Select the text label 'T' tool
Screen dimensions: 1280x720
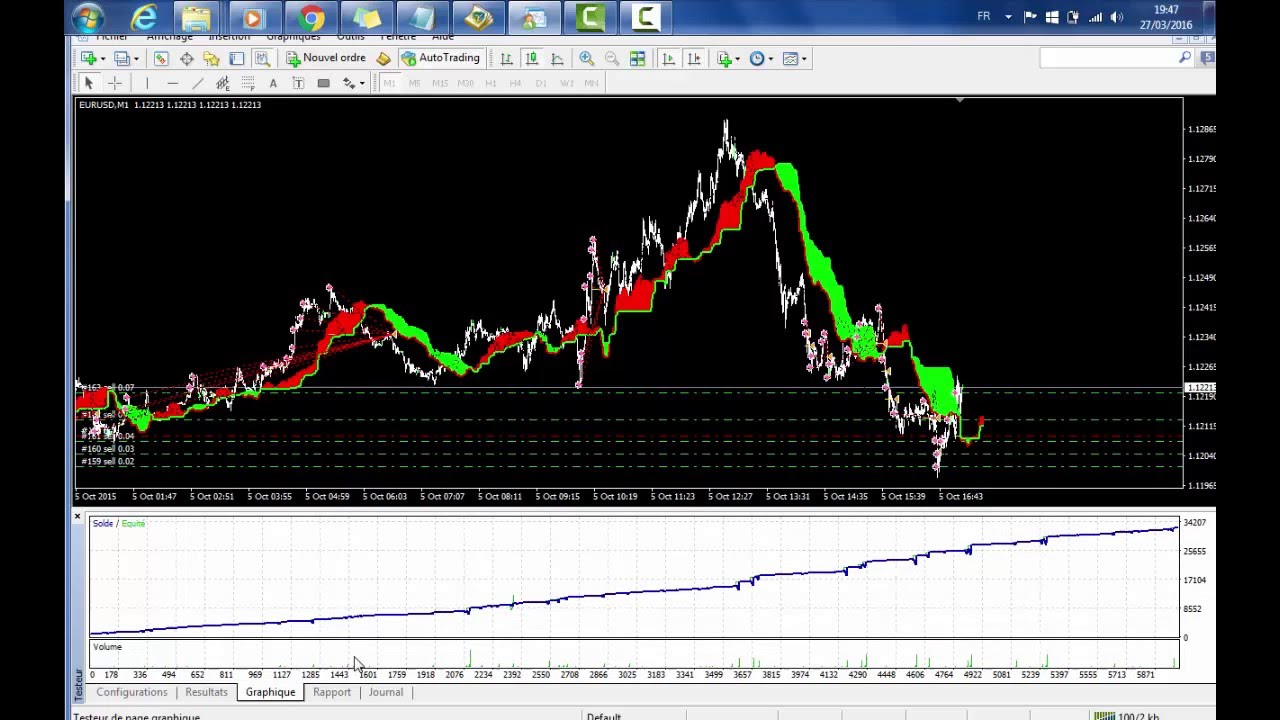(x=298, y=83)
